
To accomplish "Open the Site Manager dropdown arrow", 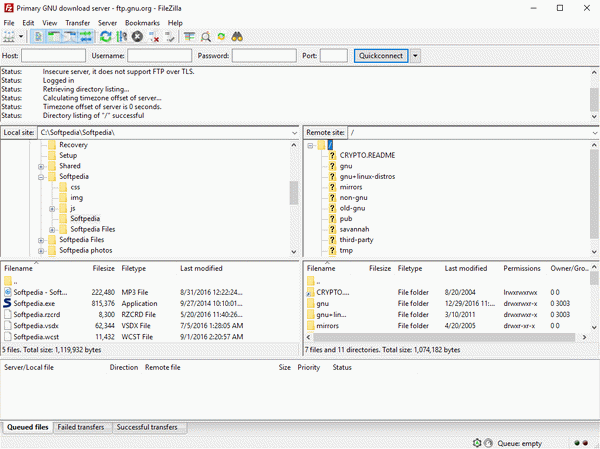I will (x=21, y=37).
